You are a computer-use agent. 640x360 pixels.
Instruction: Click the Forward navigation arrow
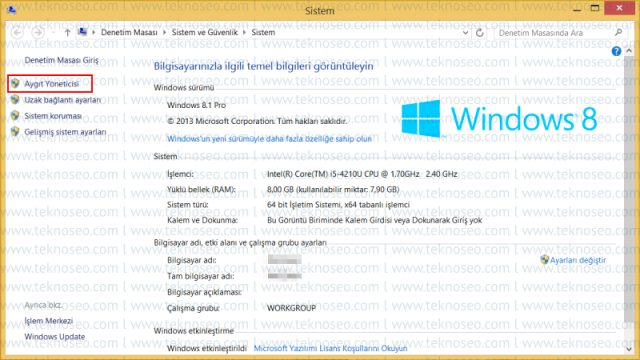38,32
